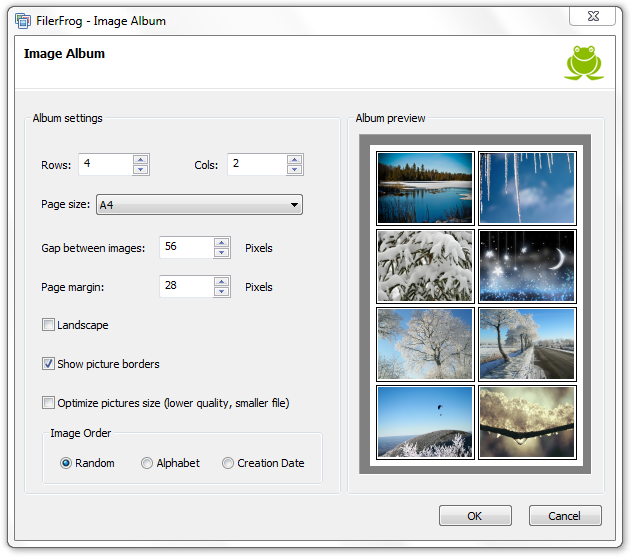Click the water droplet branch thumbnail
This screenshot has width=631, height=557.
[x=527, y=422]
